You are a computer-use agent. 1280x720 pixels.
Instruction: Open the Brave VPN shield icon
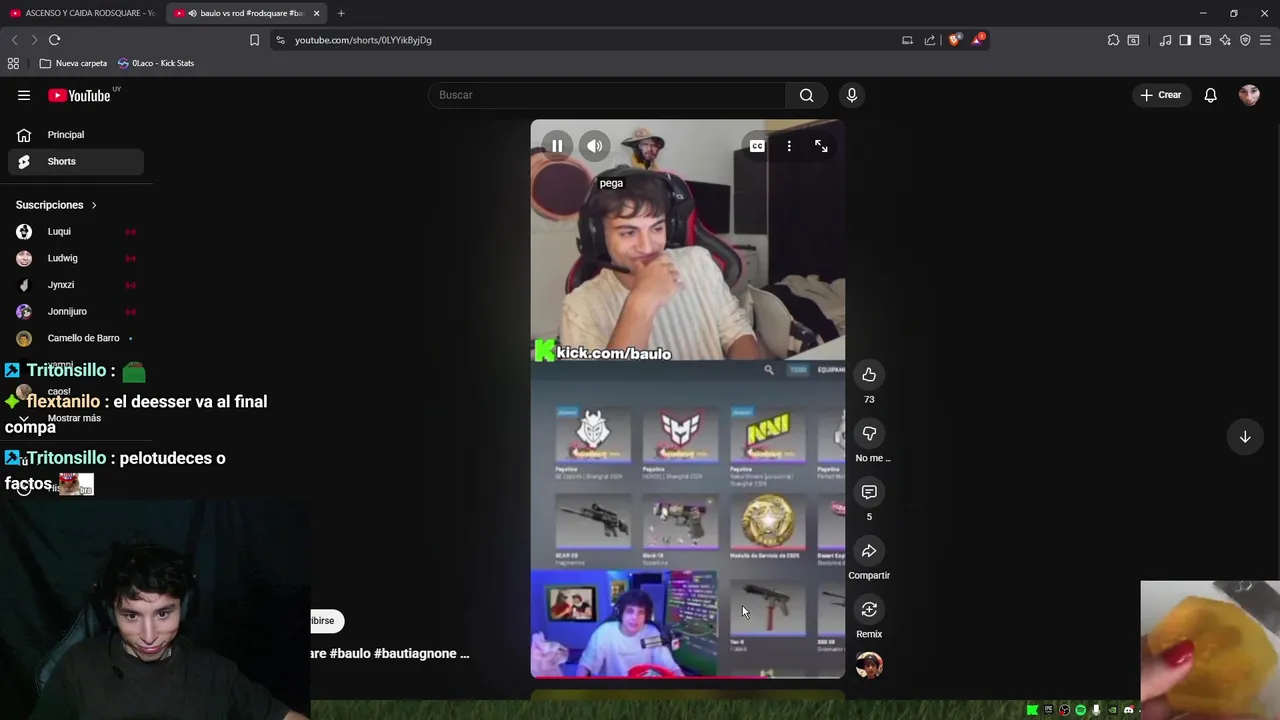click(1245, 40)
